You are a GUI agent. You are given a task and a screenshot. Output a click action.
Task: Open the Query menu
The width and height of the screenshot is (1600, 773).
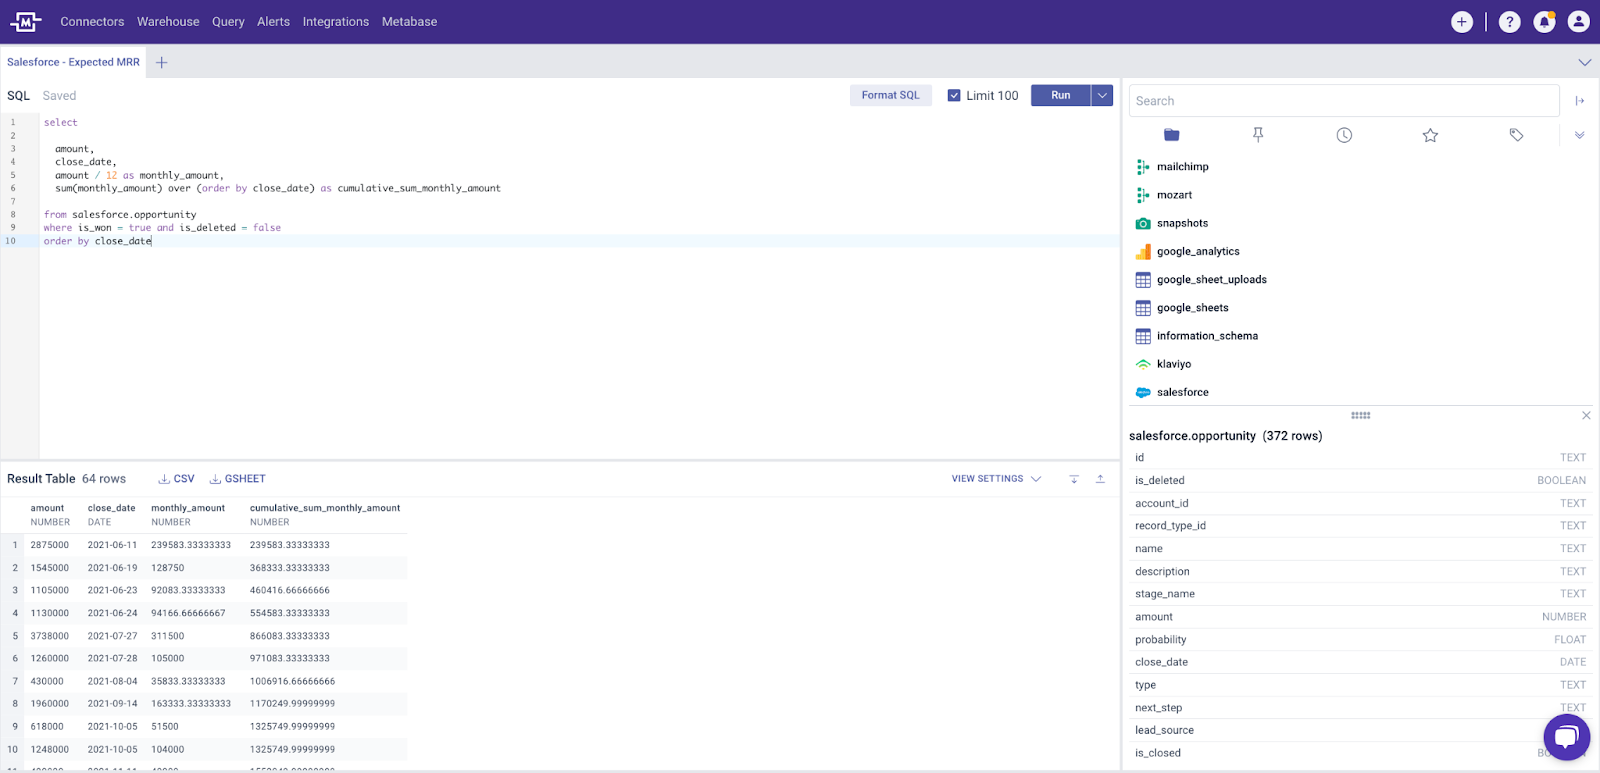pyautogui.click(x=228, y=21)
